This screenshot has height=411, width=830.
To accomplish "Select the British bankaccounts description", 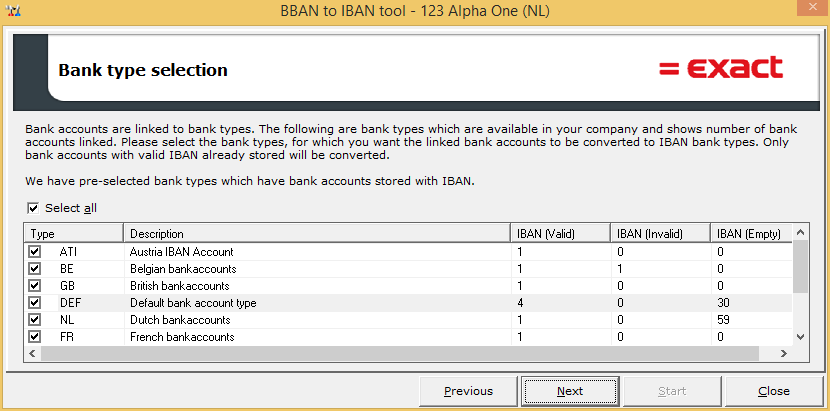I will (179, 286).
